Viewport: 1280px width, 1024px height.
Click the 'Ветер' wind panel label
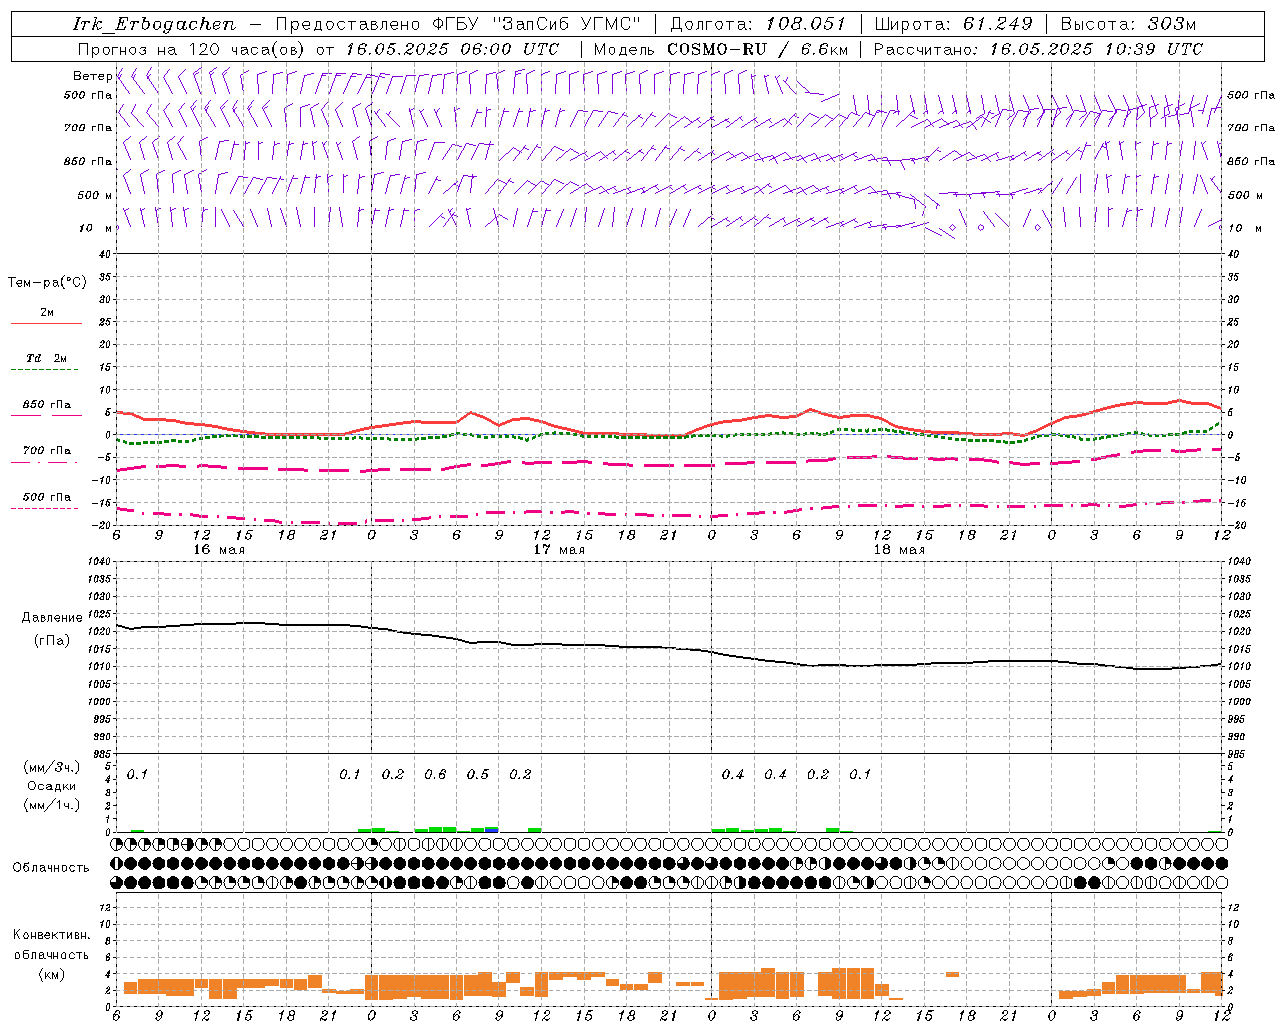click(x=92, y=76)
